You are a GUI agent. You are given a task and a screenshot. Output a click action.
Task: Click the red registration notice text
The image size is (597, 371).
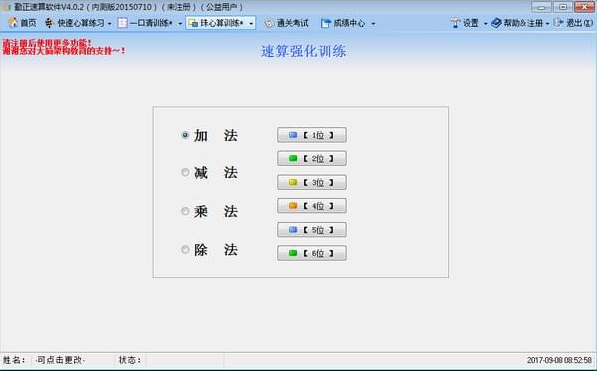(x=64, y=47)
